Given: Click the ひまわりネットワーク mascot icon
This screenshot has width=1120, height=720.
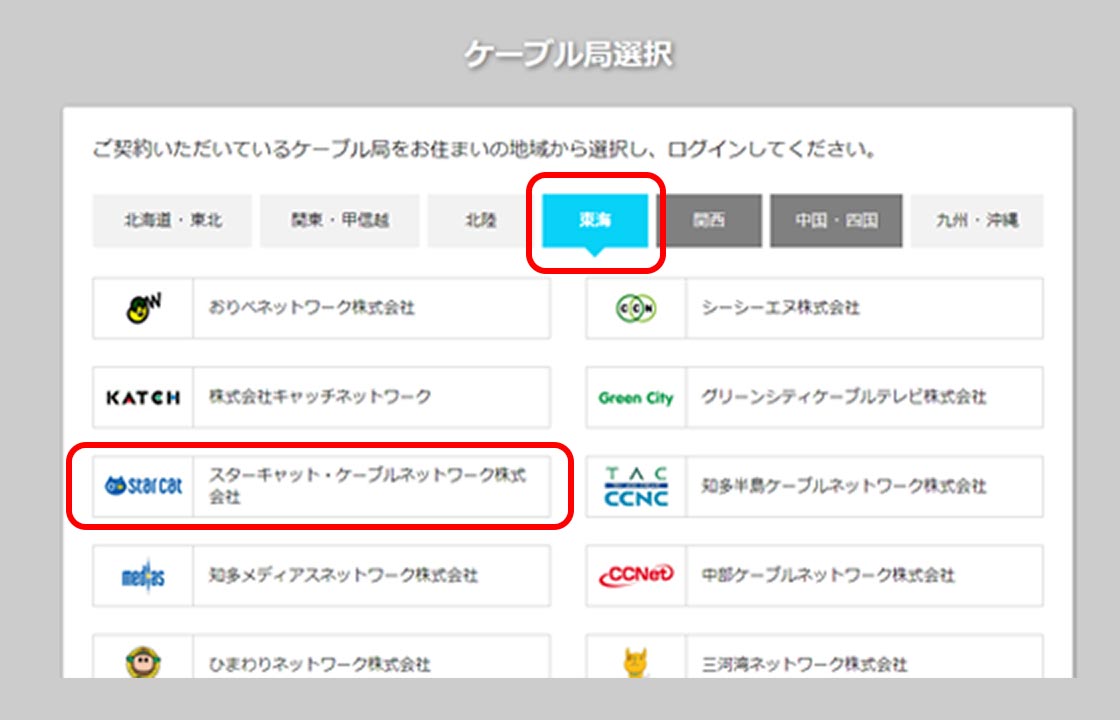Looking at the screenshot, I should [143, 663].
